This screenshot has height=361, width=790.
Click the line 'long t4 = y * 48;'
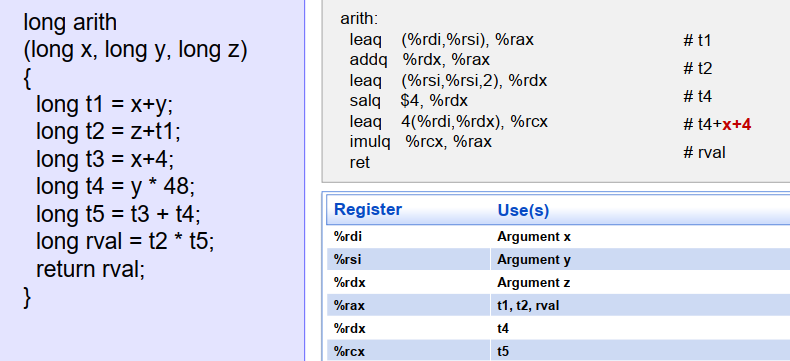tap(115, 186)
